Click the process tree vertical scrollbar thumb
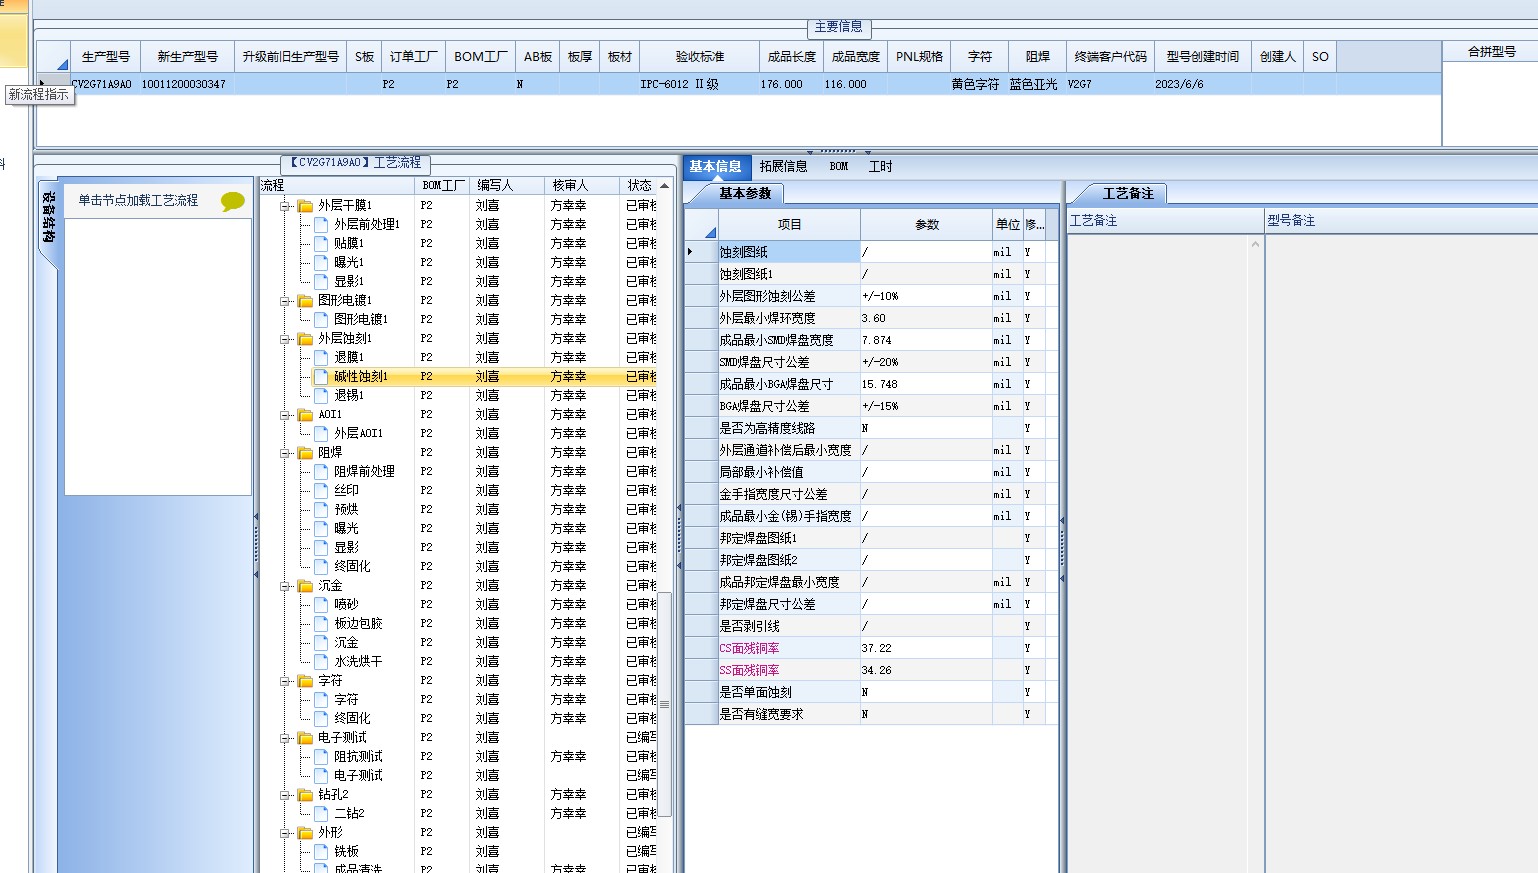Viewport: 1538px width, 873px height. click(664, 704)
